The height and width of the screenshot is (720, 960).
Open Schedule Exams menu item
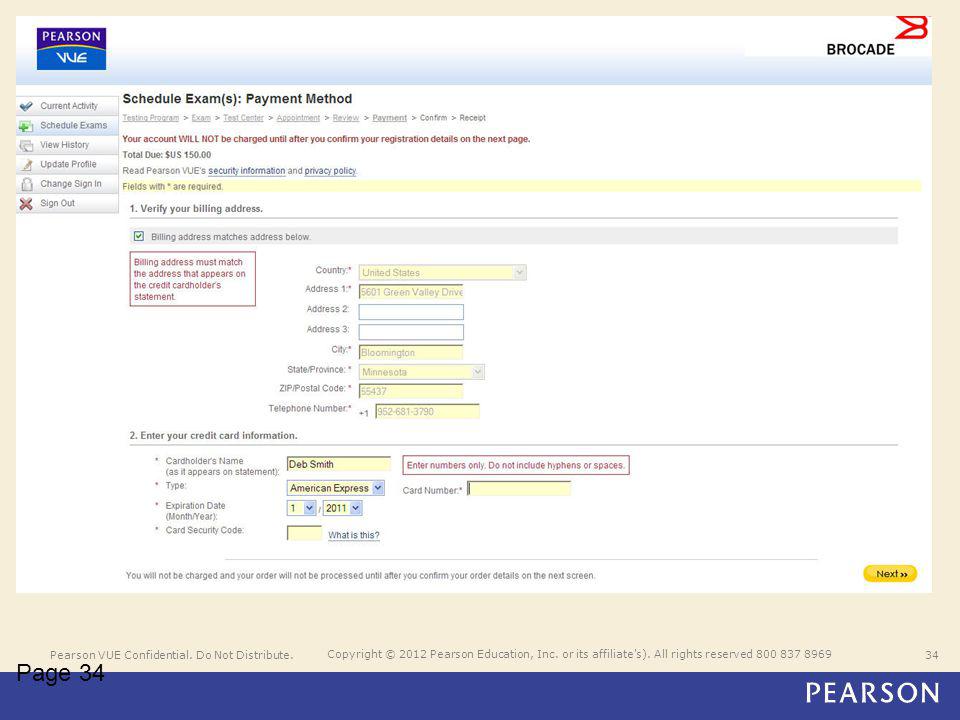[67, 126]
